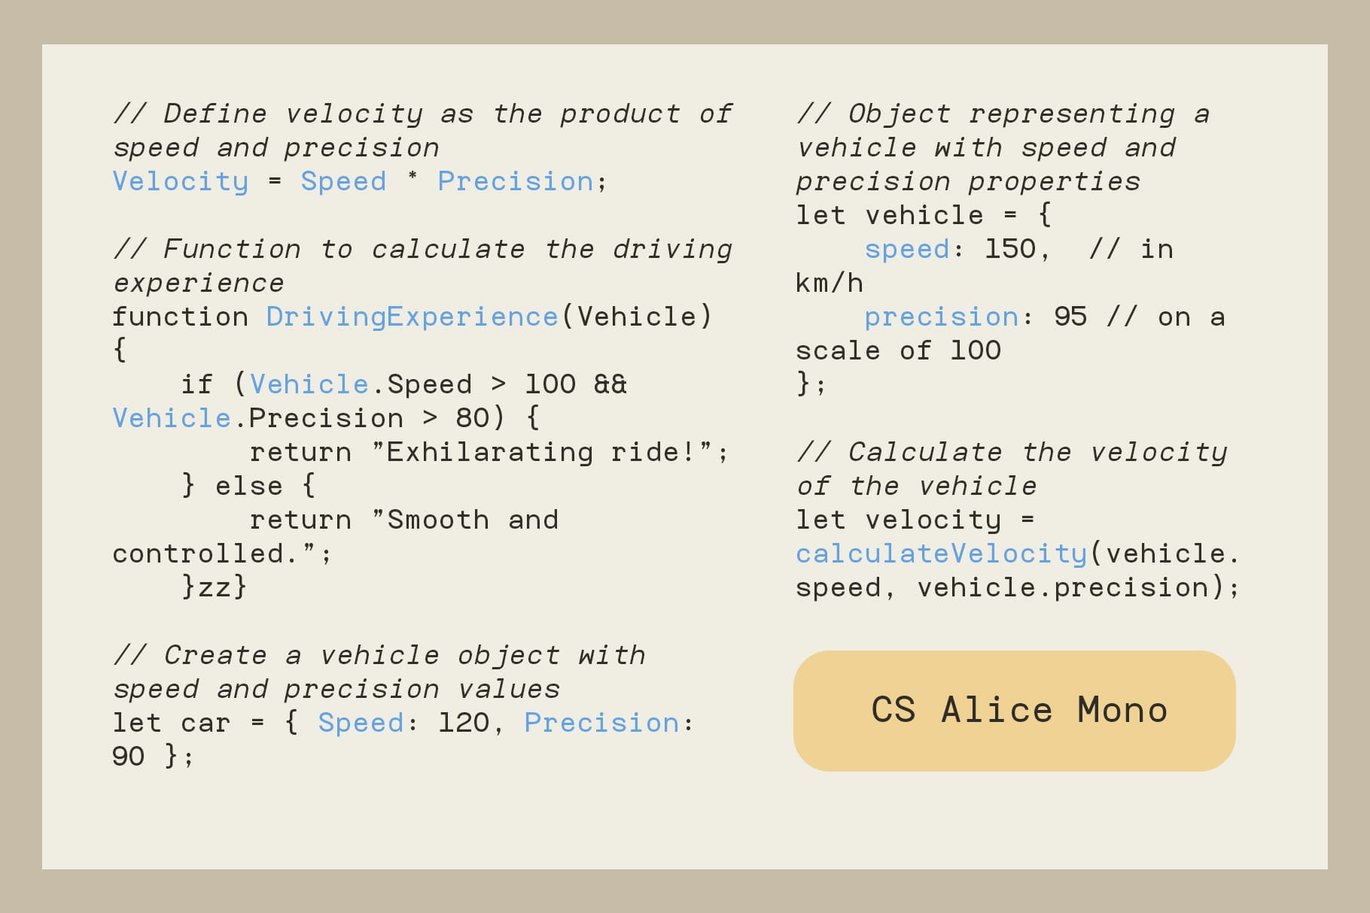Screen dimensions: 1370x913
Task: Click the CS Alice Mono button
Action: (x=1014, y=711)
